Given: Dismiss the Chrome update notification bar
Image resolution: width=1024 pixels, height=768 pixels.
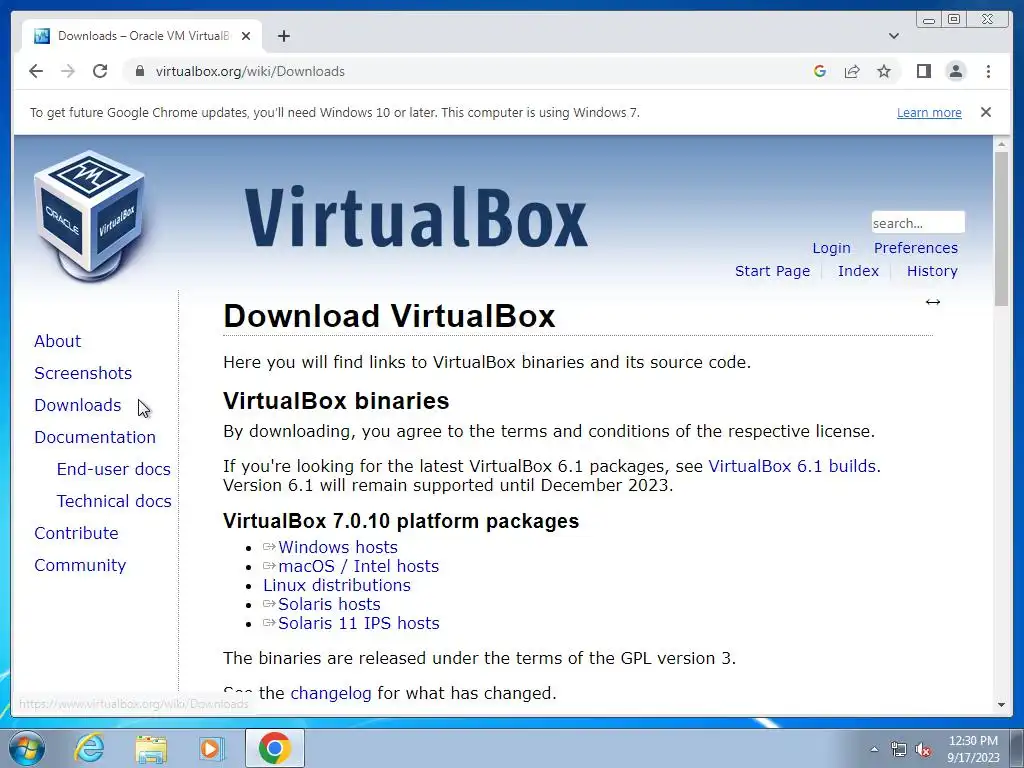Looking at the screenshot, I should (x=985, y=112).
